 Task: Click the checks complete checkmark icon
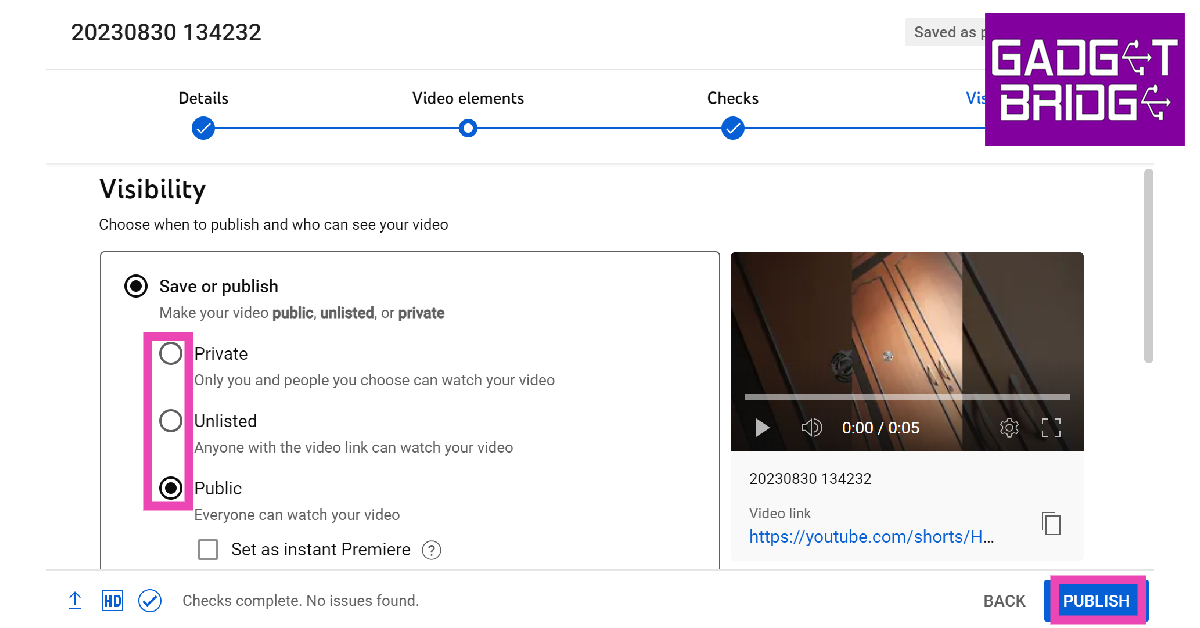pos(150,600)
